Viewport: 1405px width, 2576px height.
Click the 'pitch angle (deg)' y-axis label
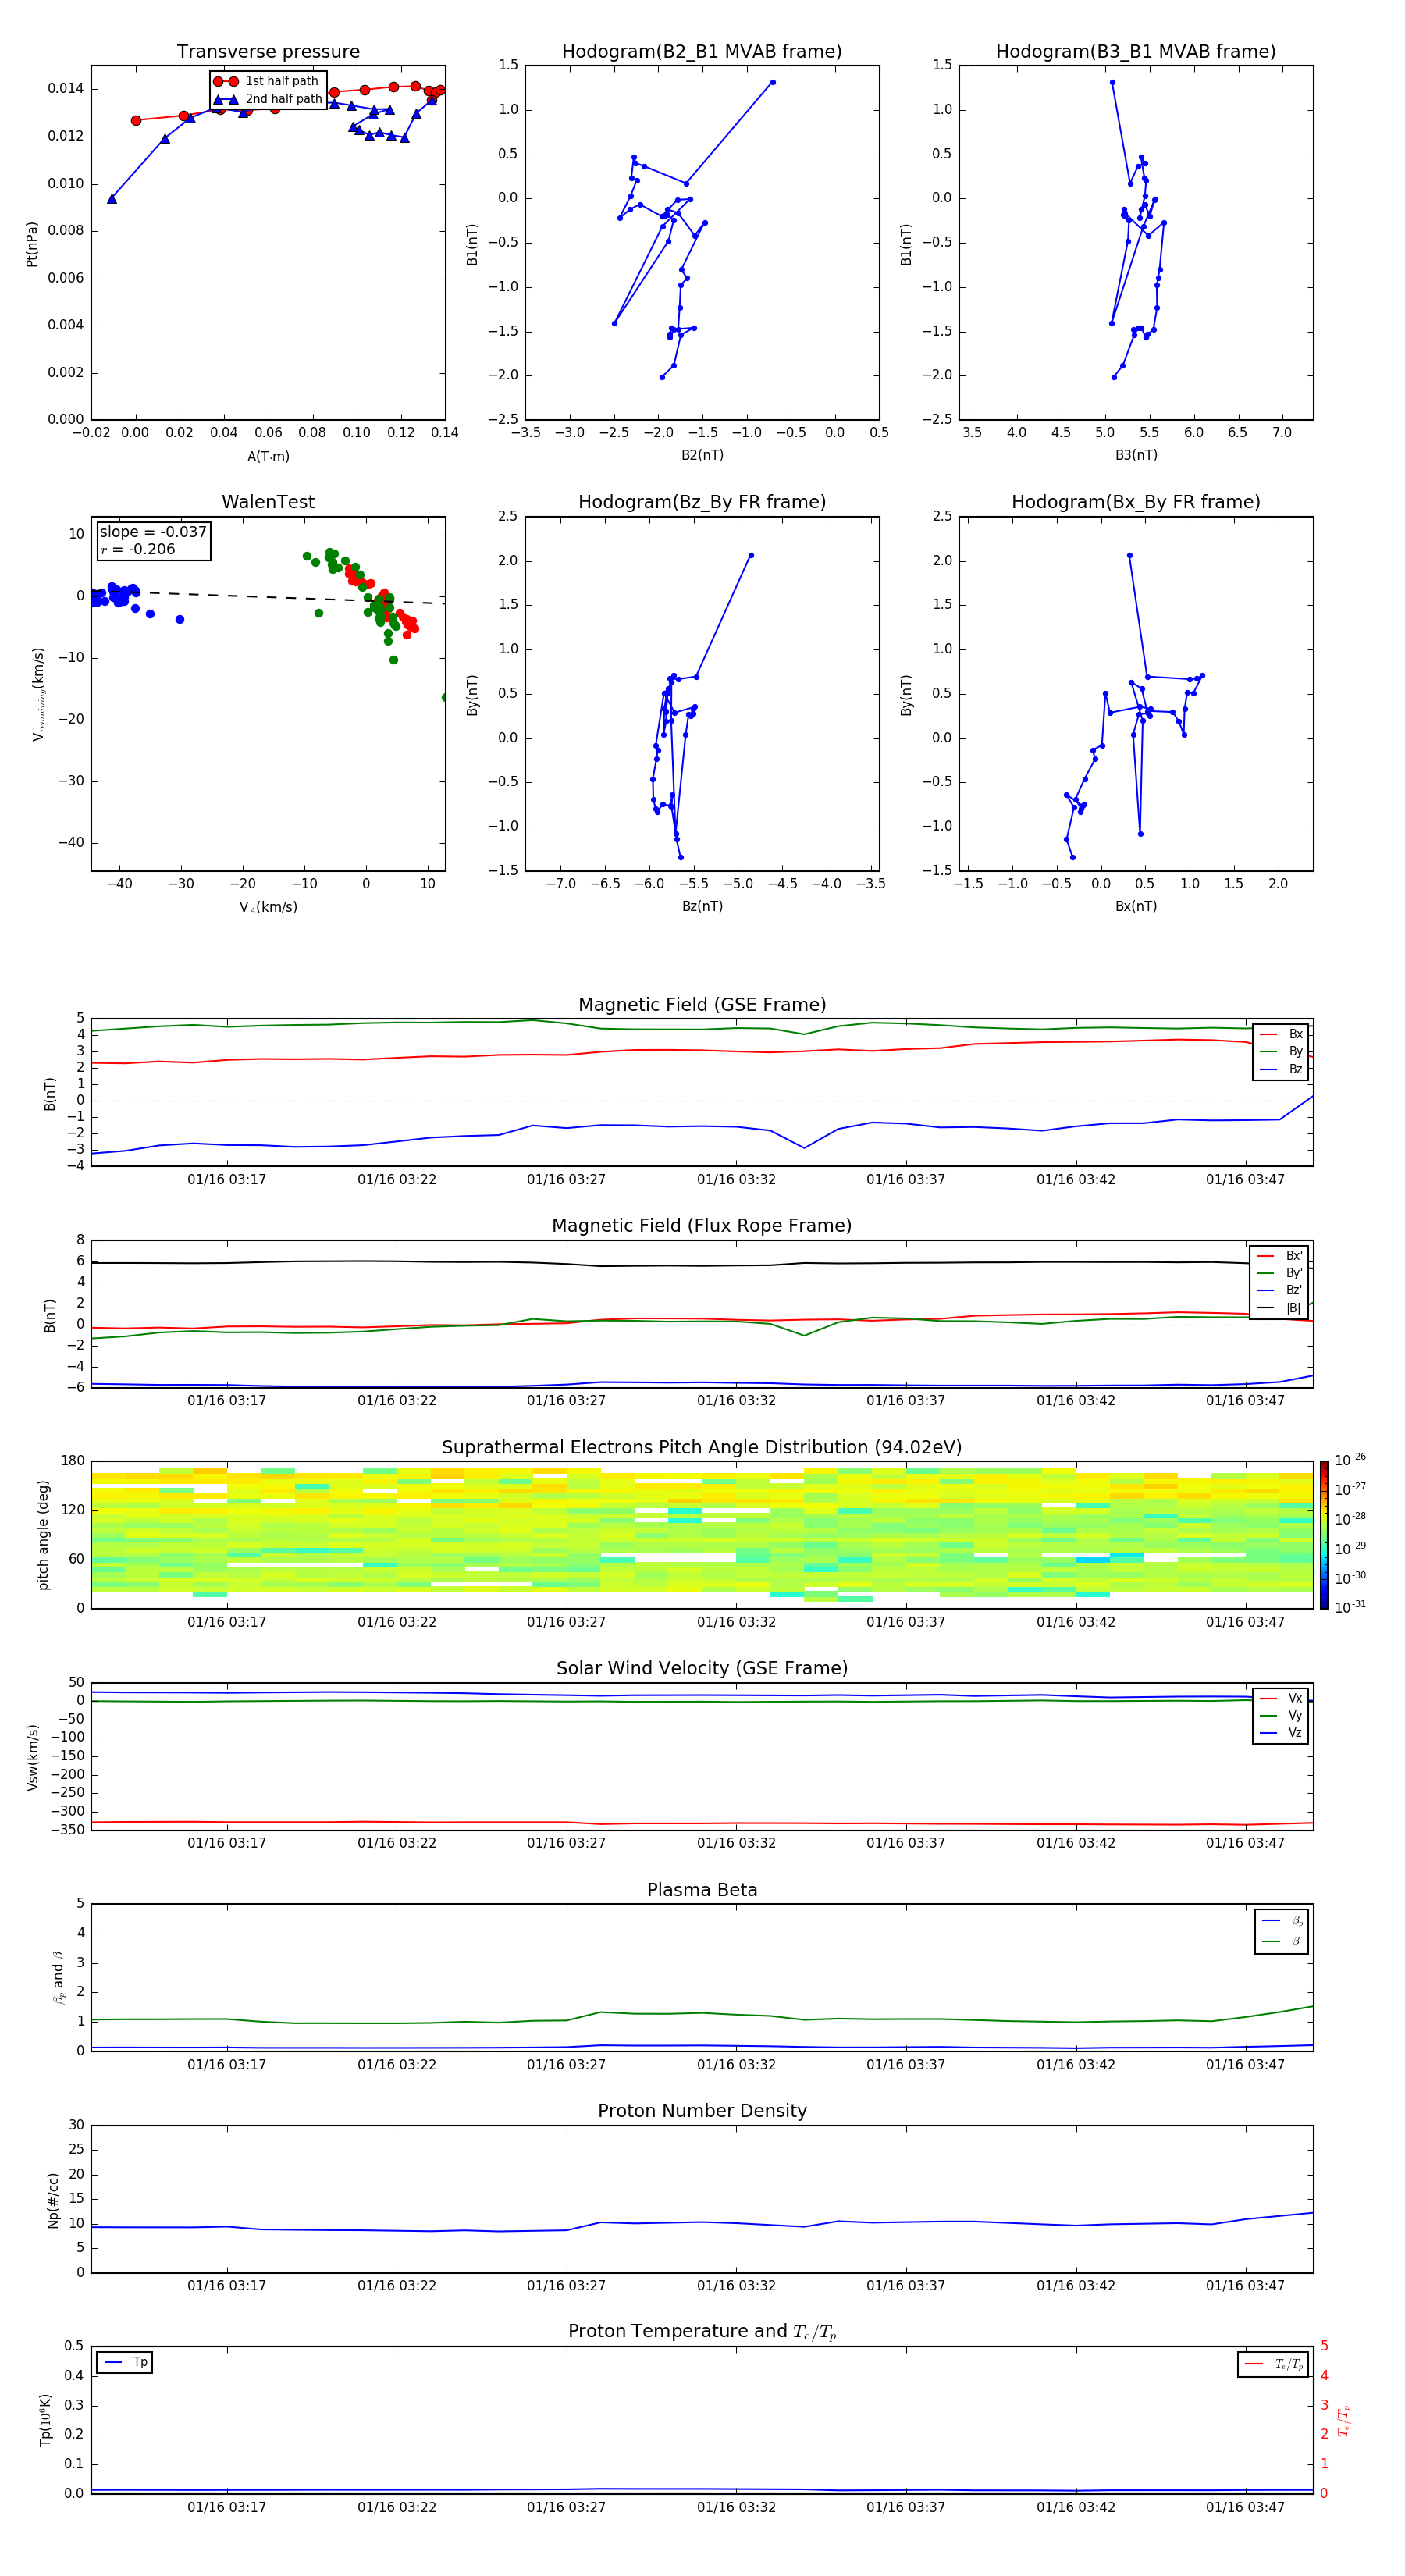pos(43,1535)
